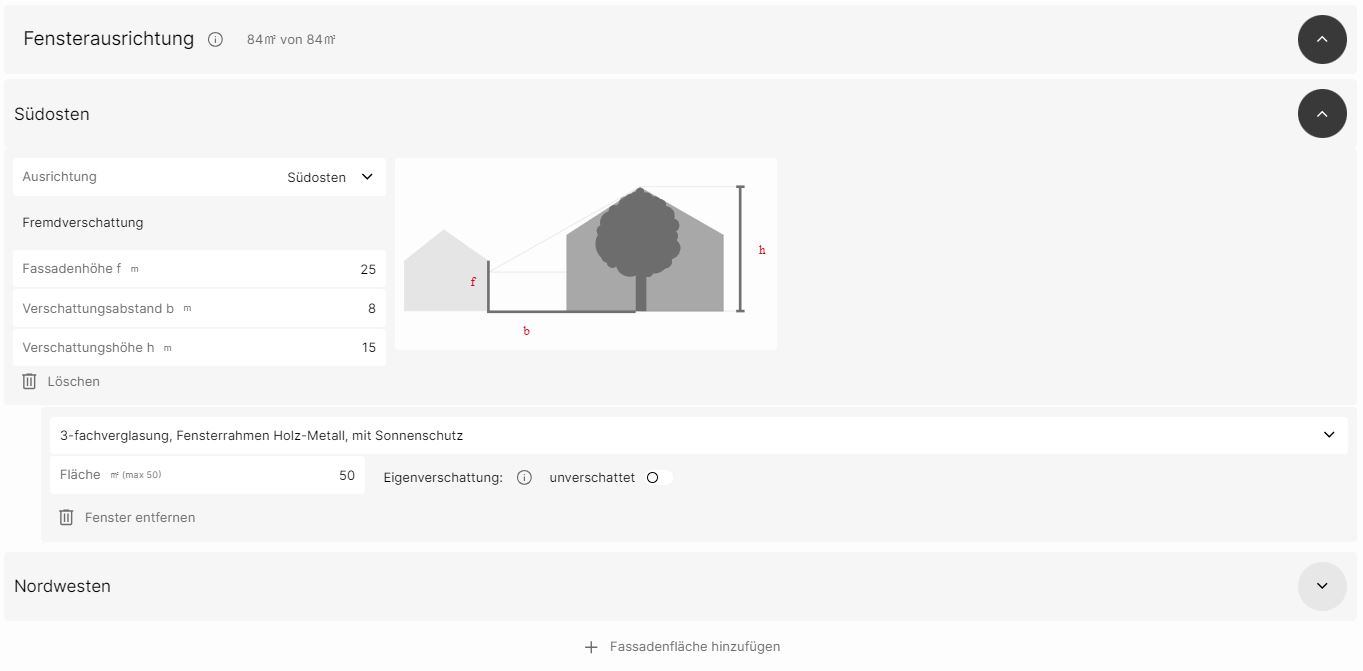Viewport: 1363px width, 671px height.
Task: Collapse the Fensterausrichtung section
Action: [1322, 40]
